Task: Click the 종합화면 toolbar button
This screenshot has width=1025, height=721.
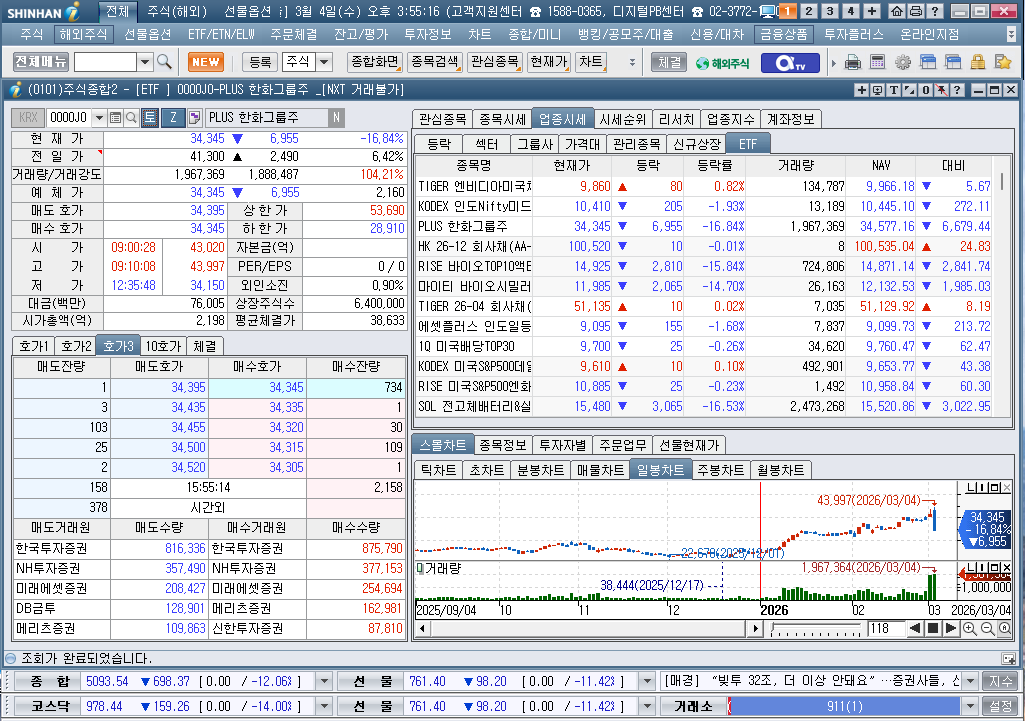Action: (x=375, y=62)
